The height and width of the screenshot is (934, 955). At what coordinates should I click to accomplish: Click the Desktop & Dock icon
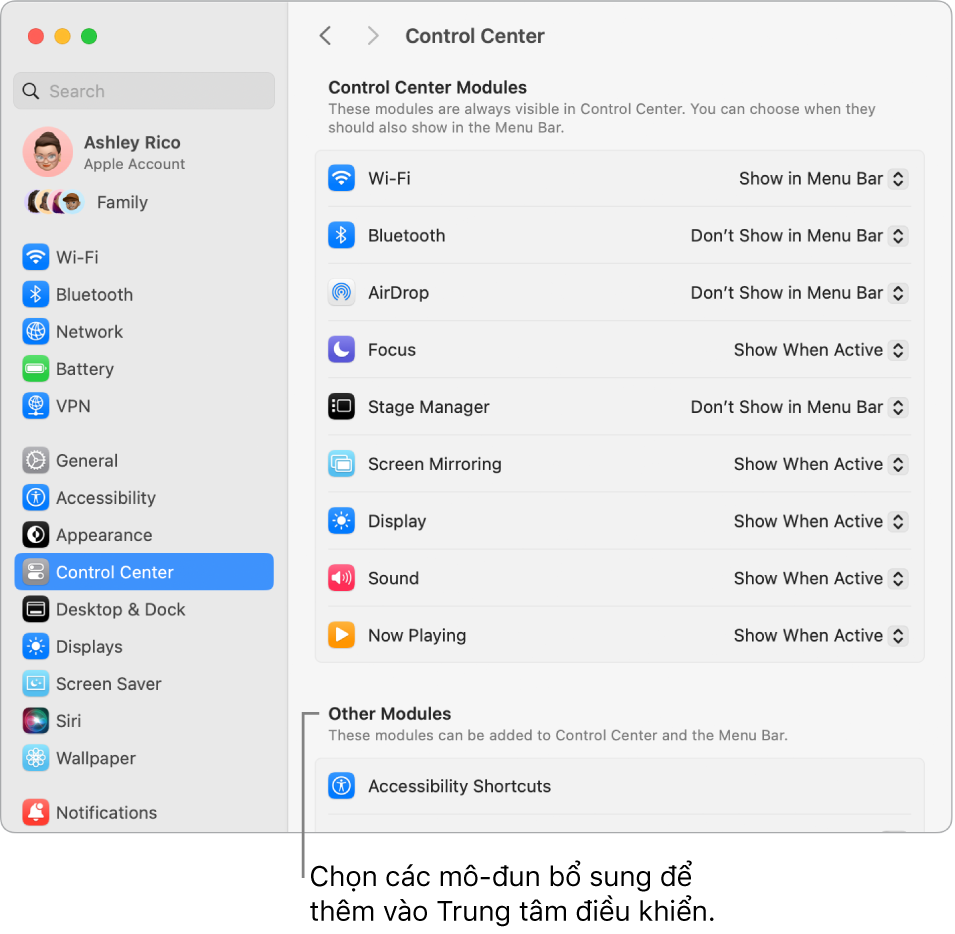pos(35,609)
